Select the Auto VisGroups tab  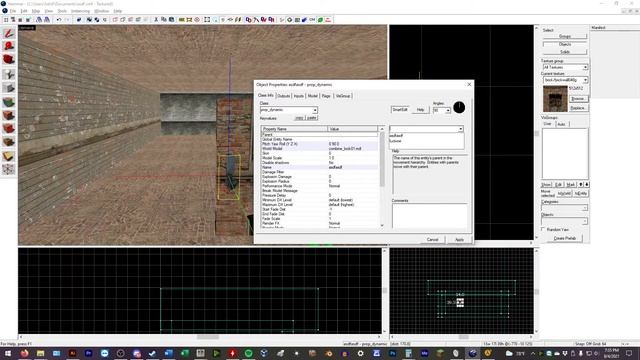[x=562, y=124]
